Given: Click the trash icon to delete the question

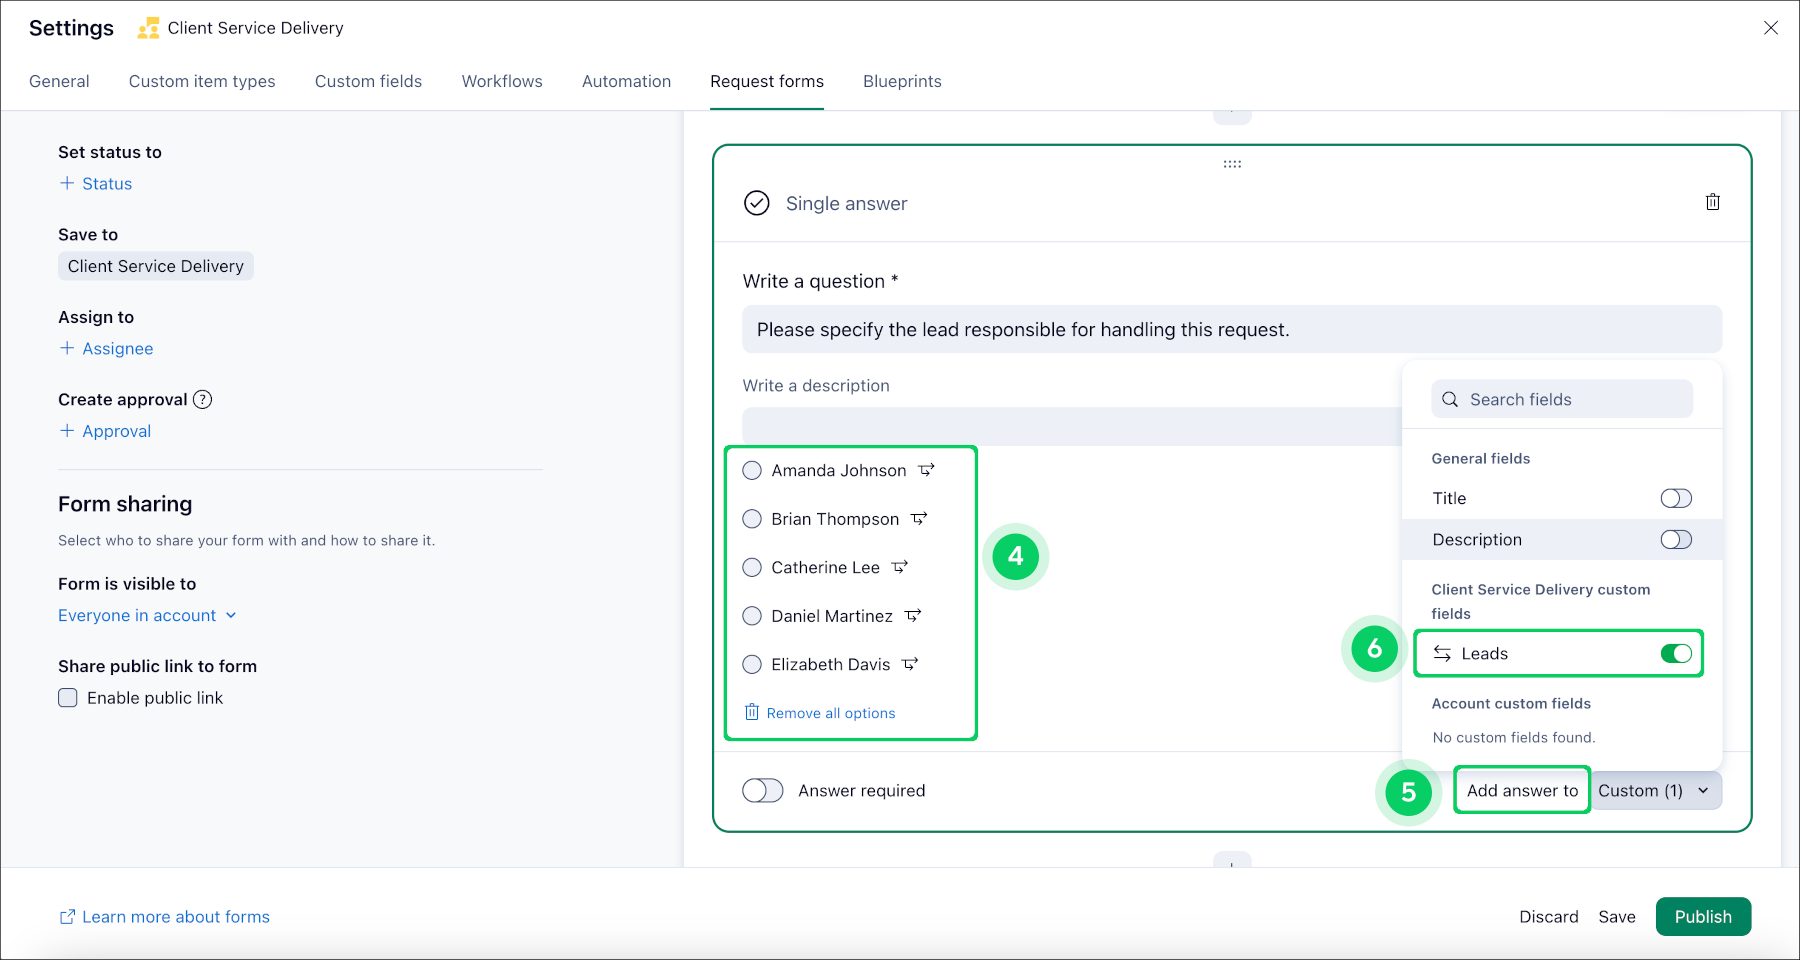Looking at the screenshot, I should (1712, 202).
